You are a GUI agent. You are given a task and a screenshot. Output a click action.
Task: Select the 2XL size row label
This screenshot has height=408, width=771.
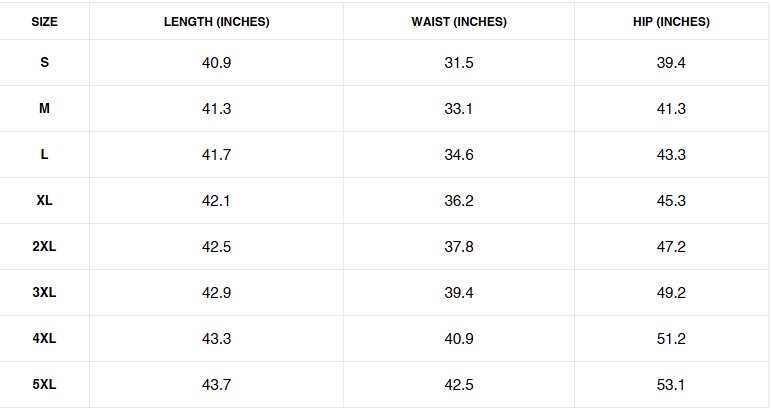click(x=44, y=247)
